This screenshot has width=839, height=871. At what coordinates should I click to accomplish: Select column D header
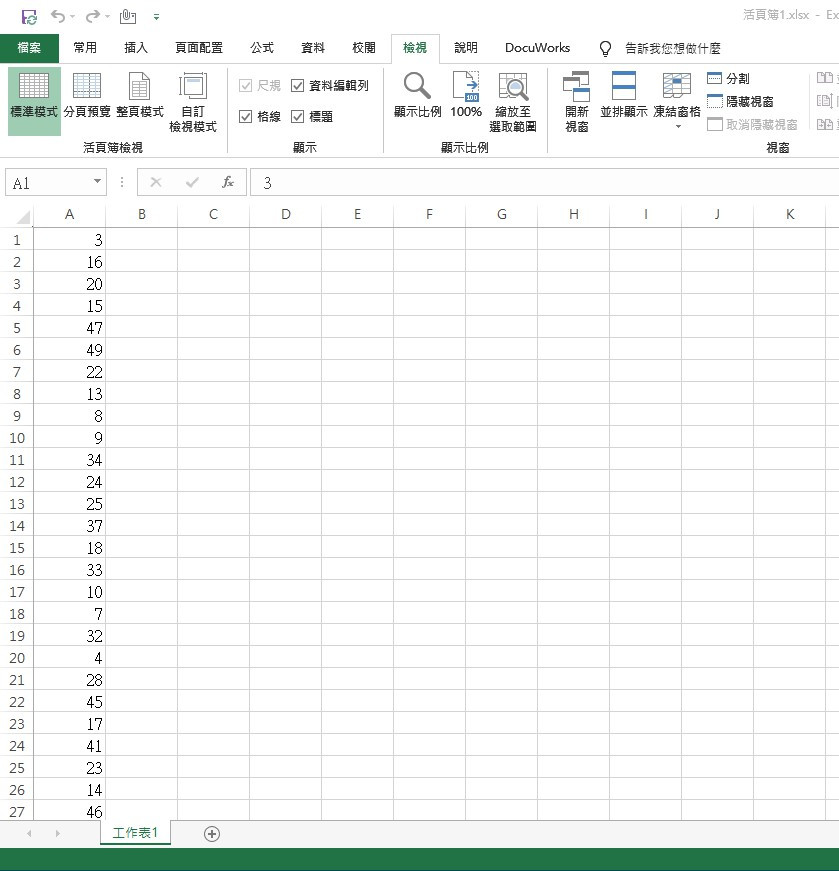coord(286,214)
